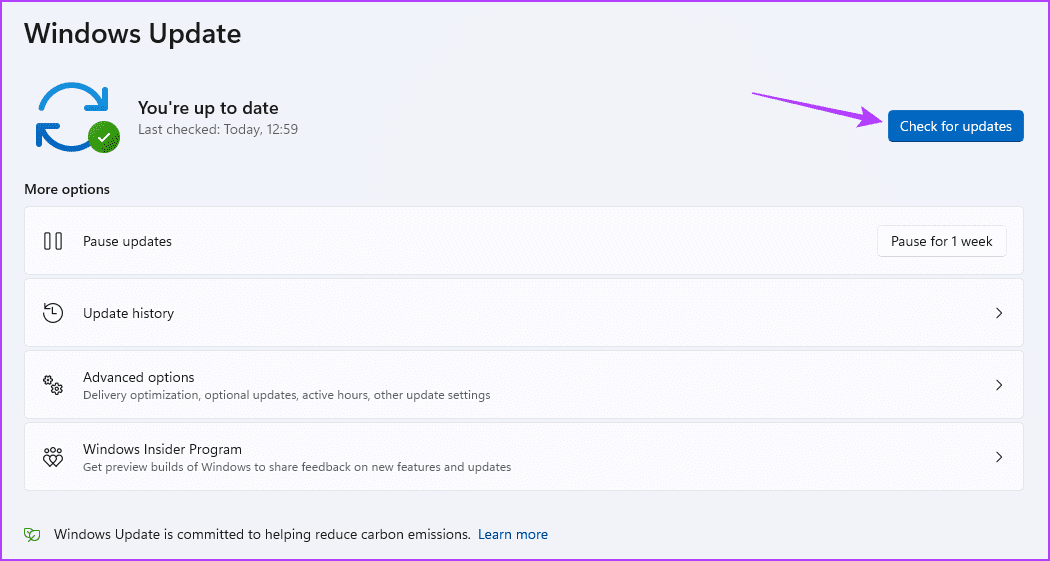Image resolution: width=1050 pixels, height=561 pixels.
Task: Click Pause for 1 week button
Action: [x=942, y=241]
